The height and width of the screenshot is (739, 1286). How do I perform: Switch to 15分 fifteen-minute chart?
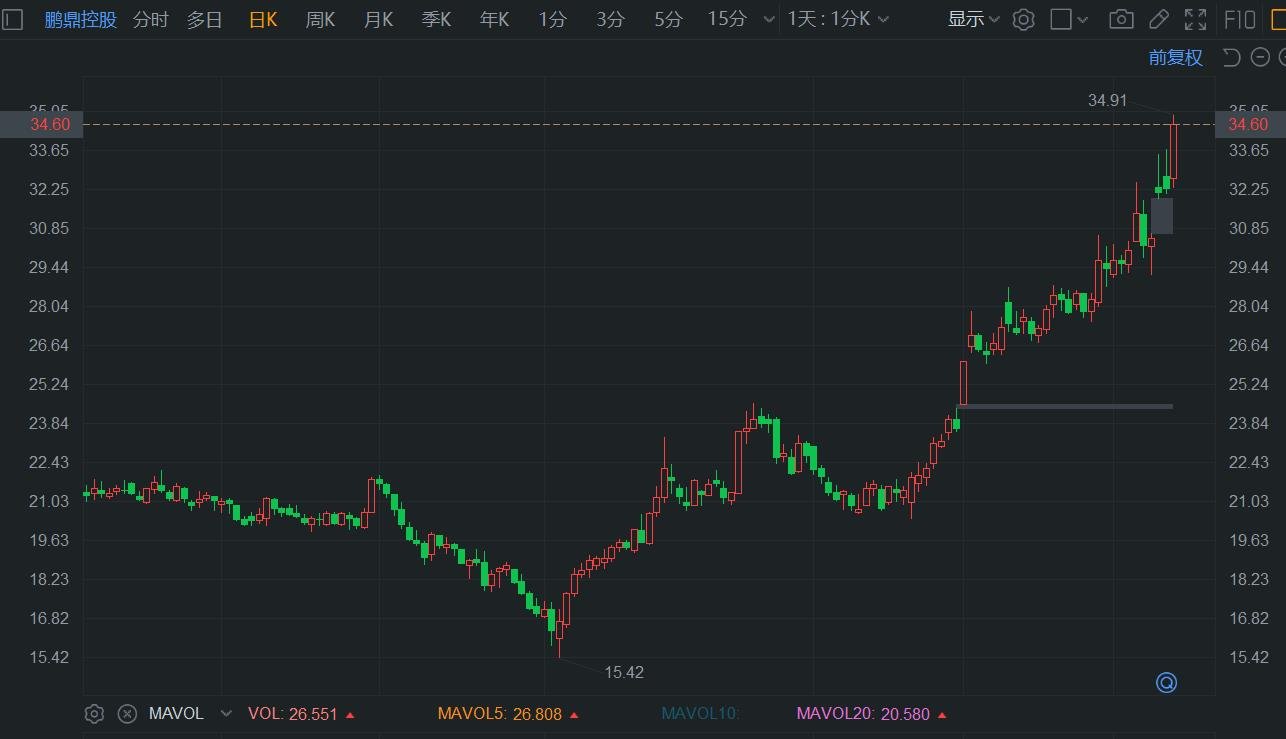coord(727,19)
